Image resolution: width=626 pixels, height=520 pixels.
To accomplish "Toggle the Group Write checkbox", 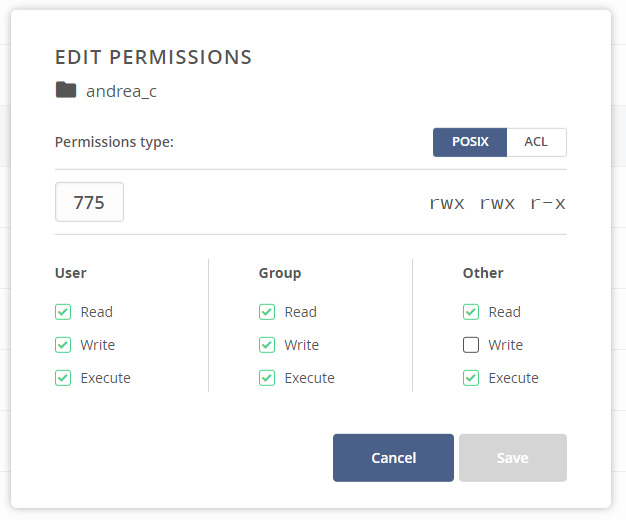I will pyautogui.click(x=267, y=345).
